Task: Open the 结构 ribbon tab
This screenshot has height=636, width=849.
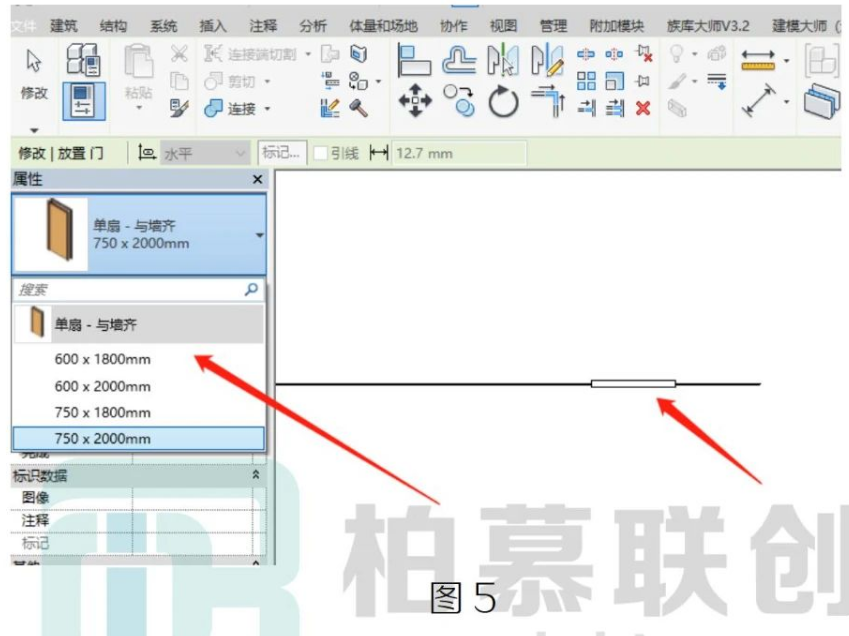Action: click(114, 25)
